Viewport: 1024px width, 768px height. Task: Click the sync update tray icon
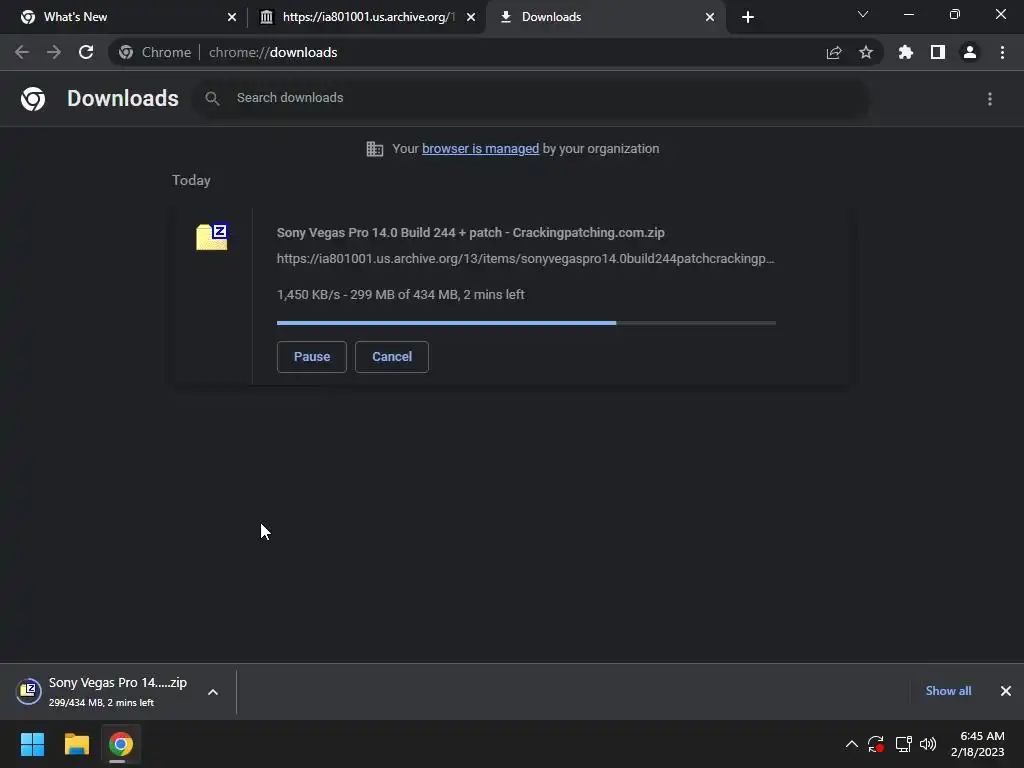click(x=876, y=744)
